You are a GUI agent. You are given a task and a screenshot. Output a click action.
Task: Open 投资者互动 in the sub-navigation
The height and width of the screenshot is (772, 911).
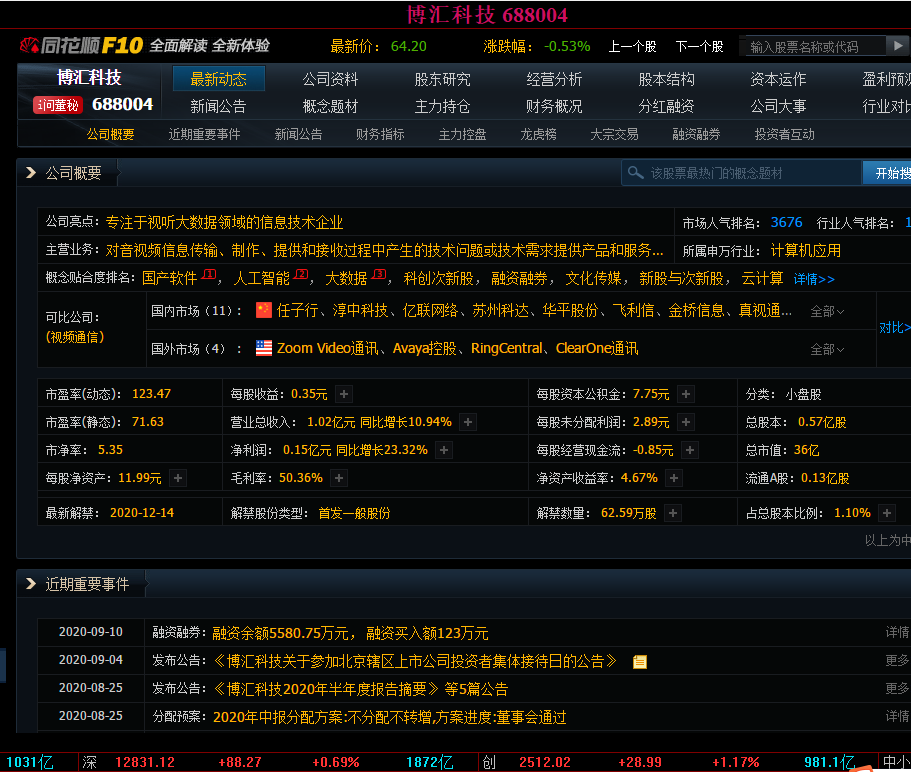coord(784,135)
